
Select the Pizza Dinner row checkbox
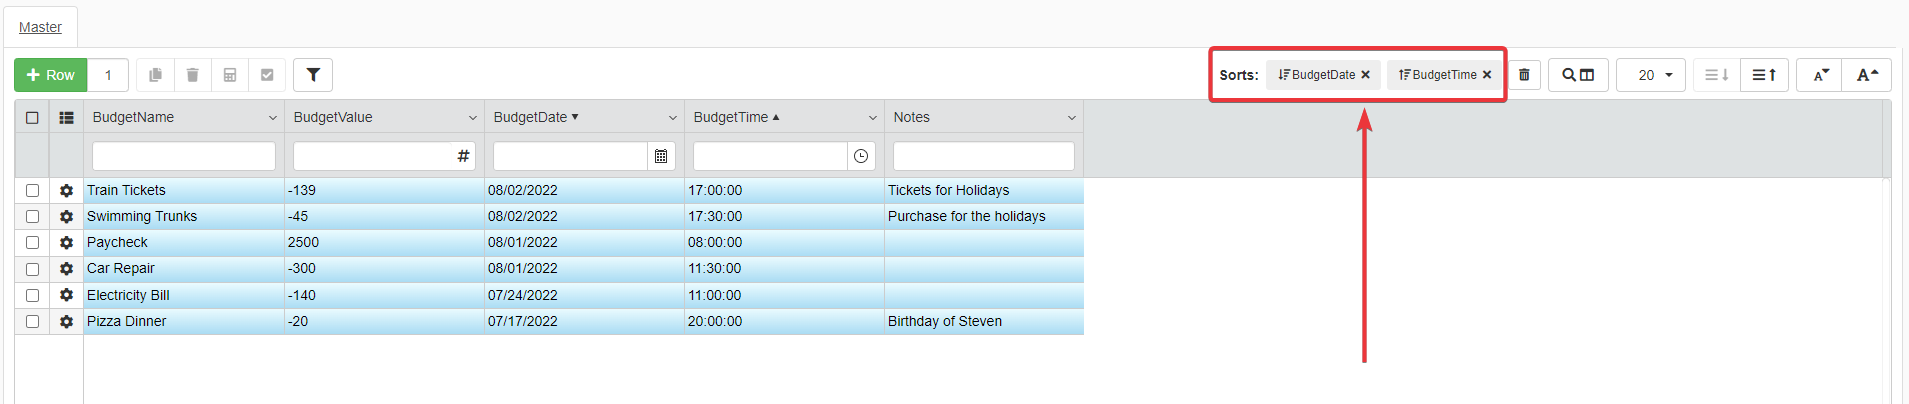[x=32, y=322]
